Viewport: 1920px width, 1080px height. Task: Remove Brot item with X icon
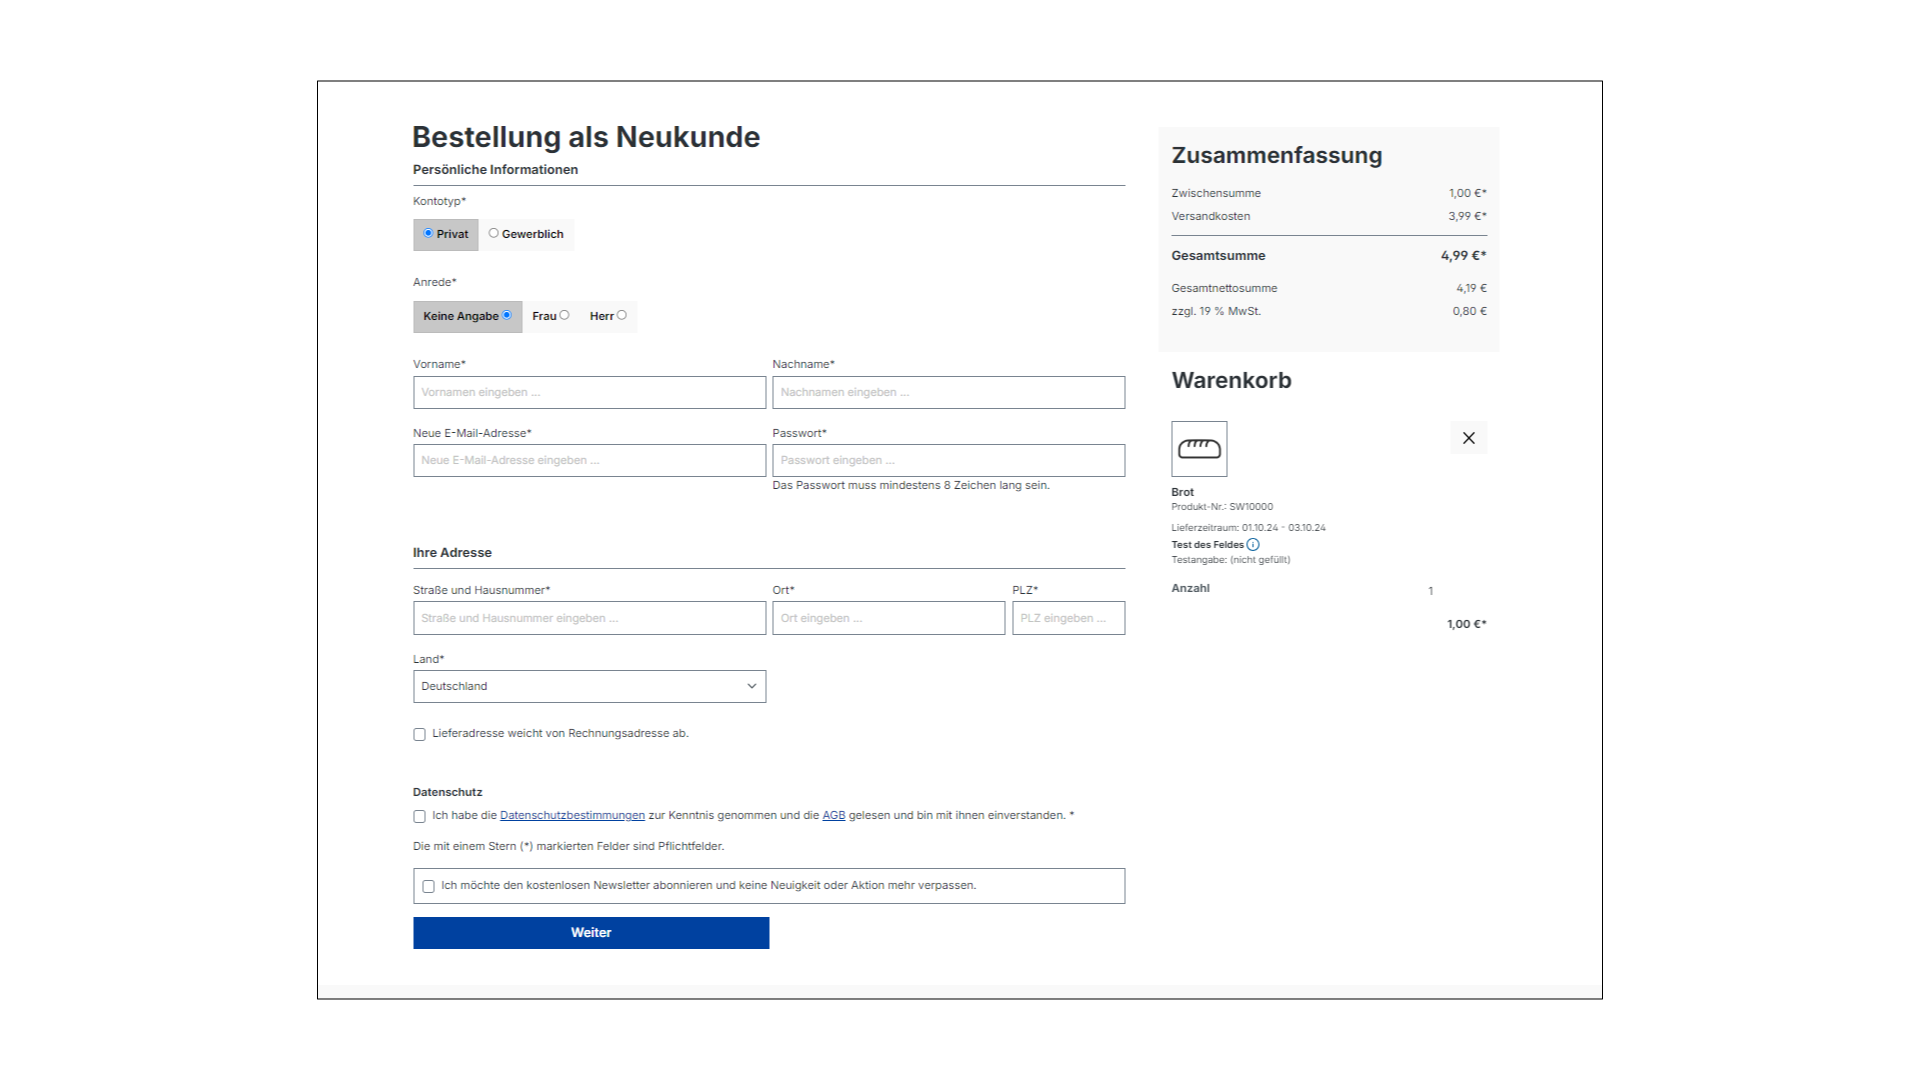pos(1468,438)
